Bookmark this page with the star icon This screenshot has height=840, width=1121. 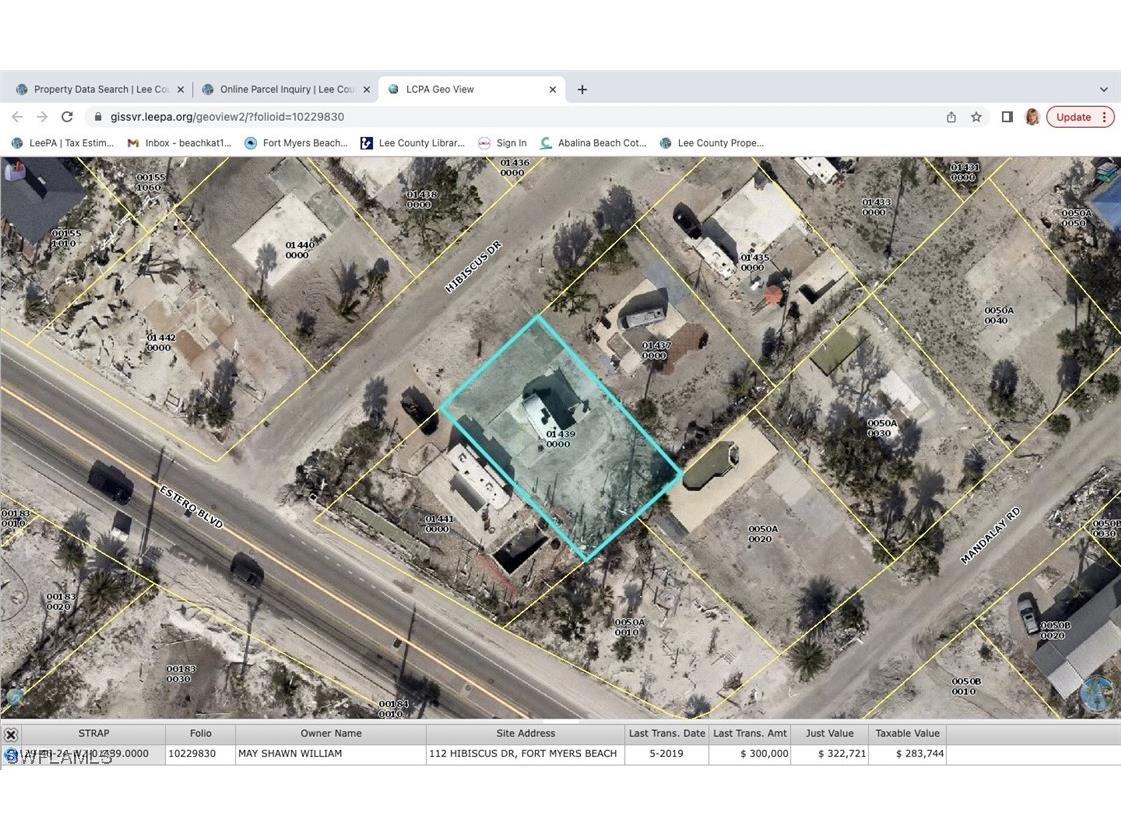point(976,117)
